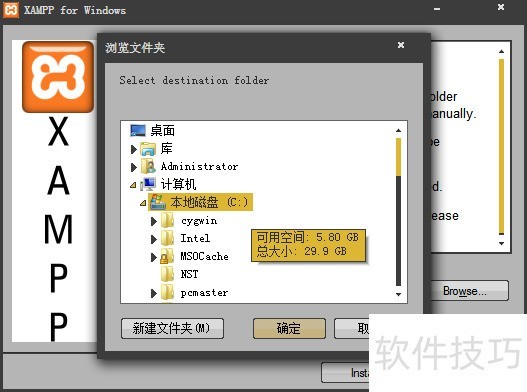Close the XAMPP for Windows window
The image size is (527, 392).
tap(501, 7)
